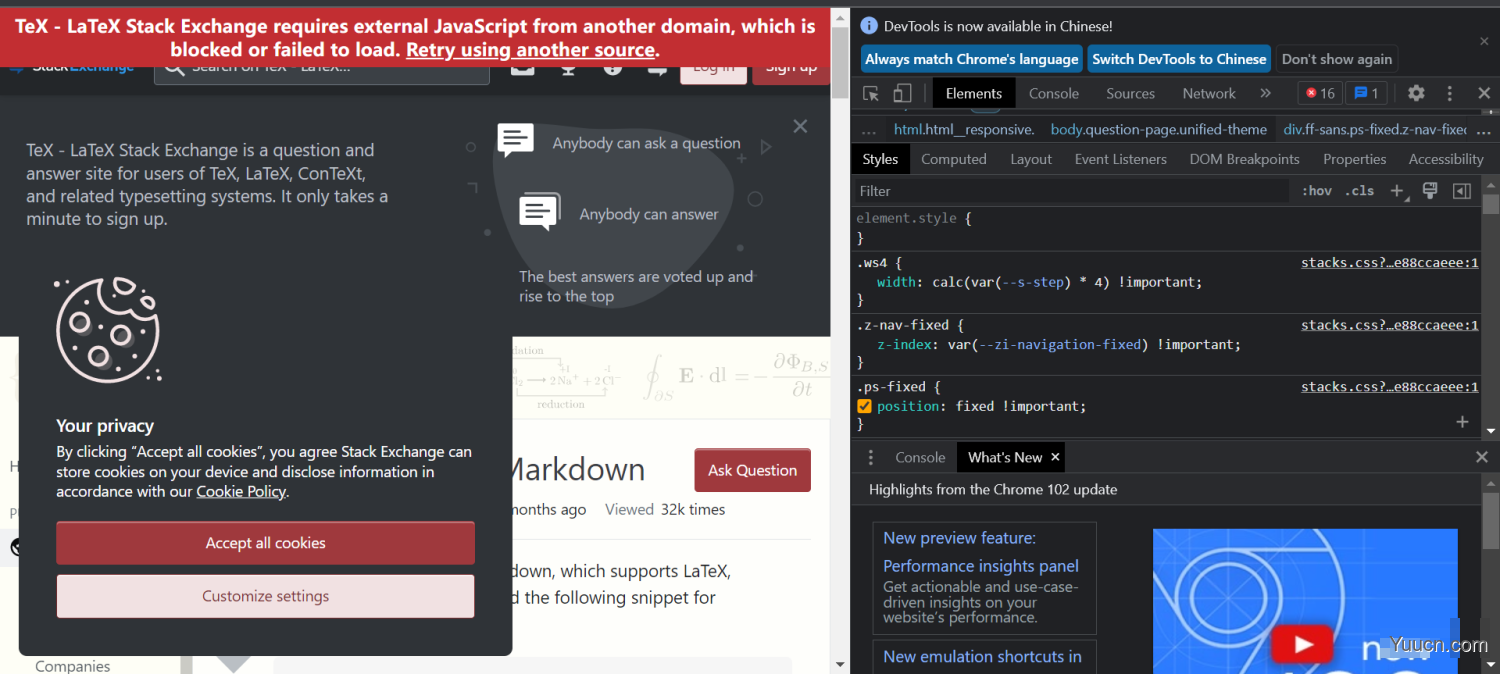Uncheck the position: fixed property checkbox
Screen dimensions: 1500x674
[x=865, y=406]
